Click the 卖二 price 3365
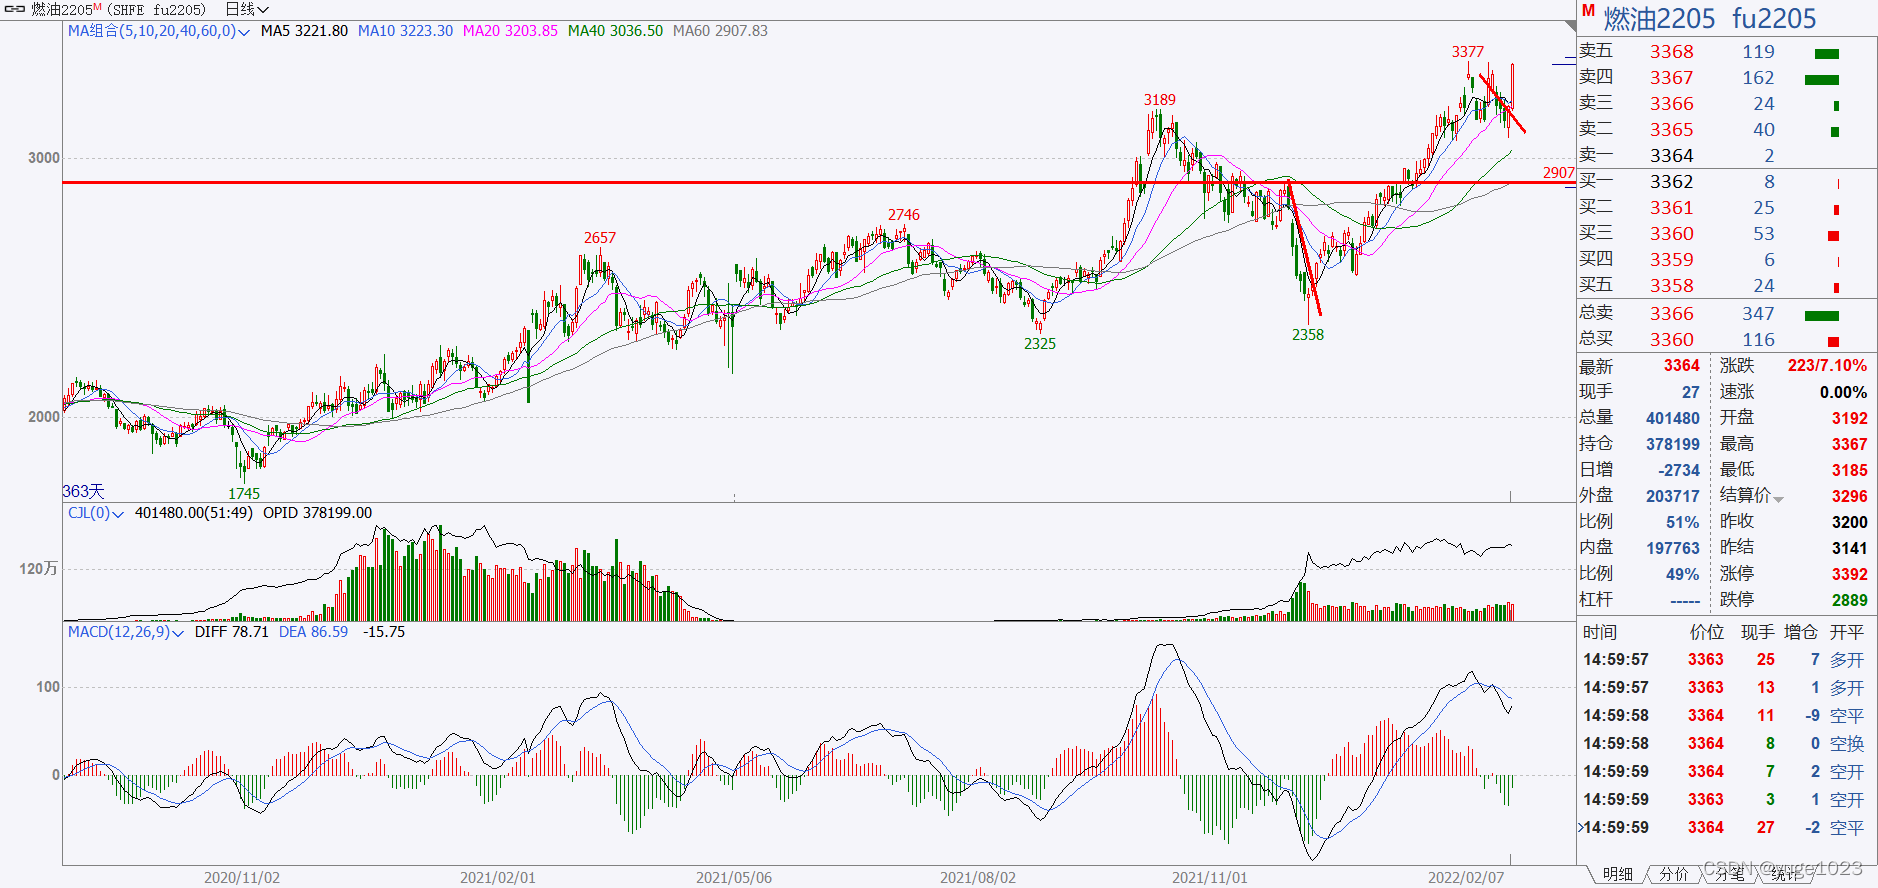The width and height of the screenshot is (1878, 888). click(1671, 130)
